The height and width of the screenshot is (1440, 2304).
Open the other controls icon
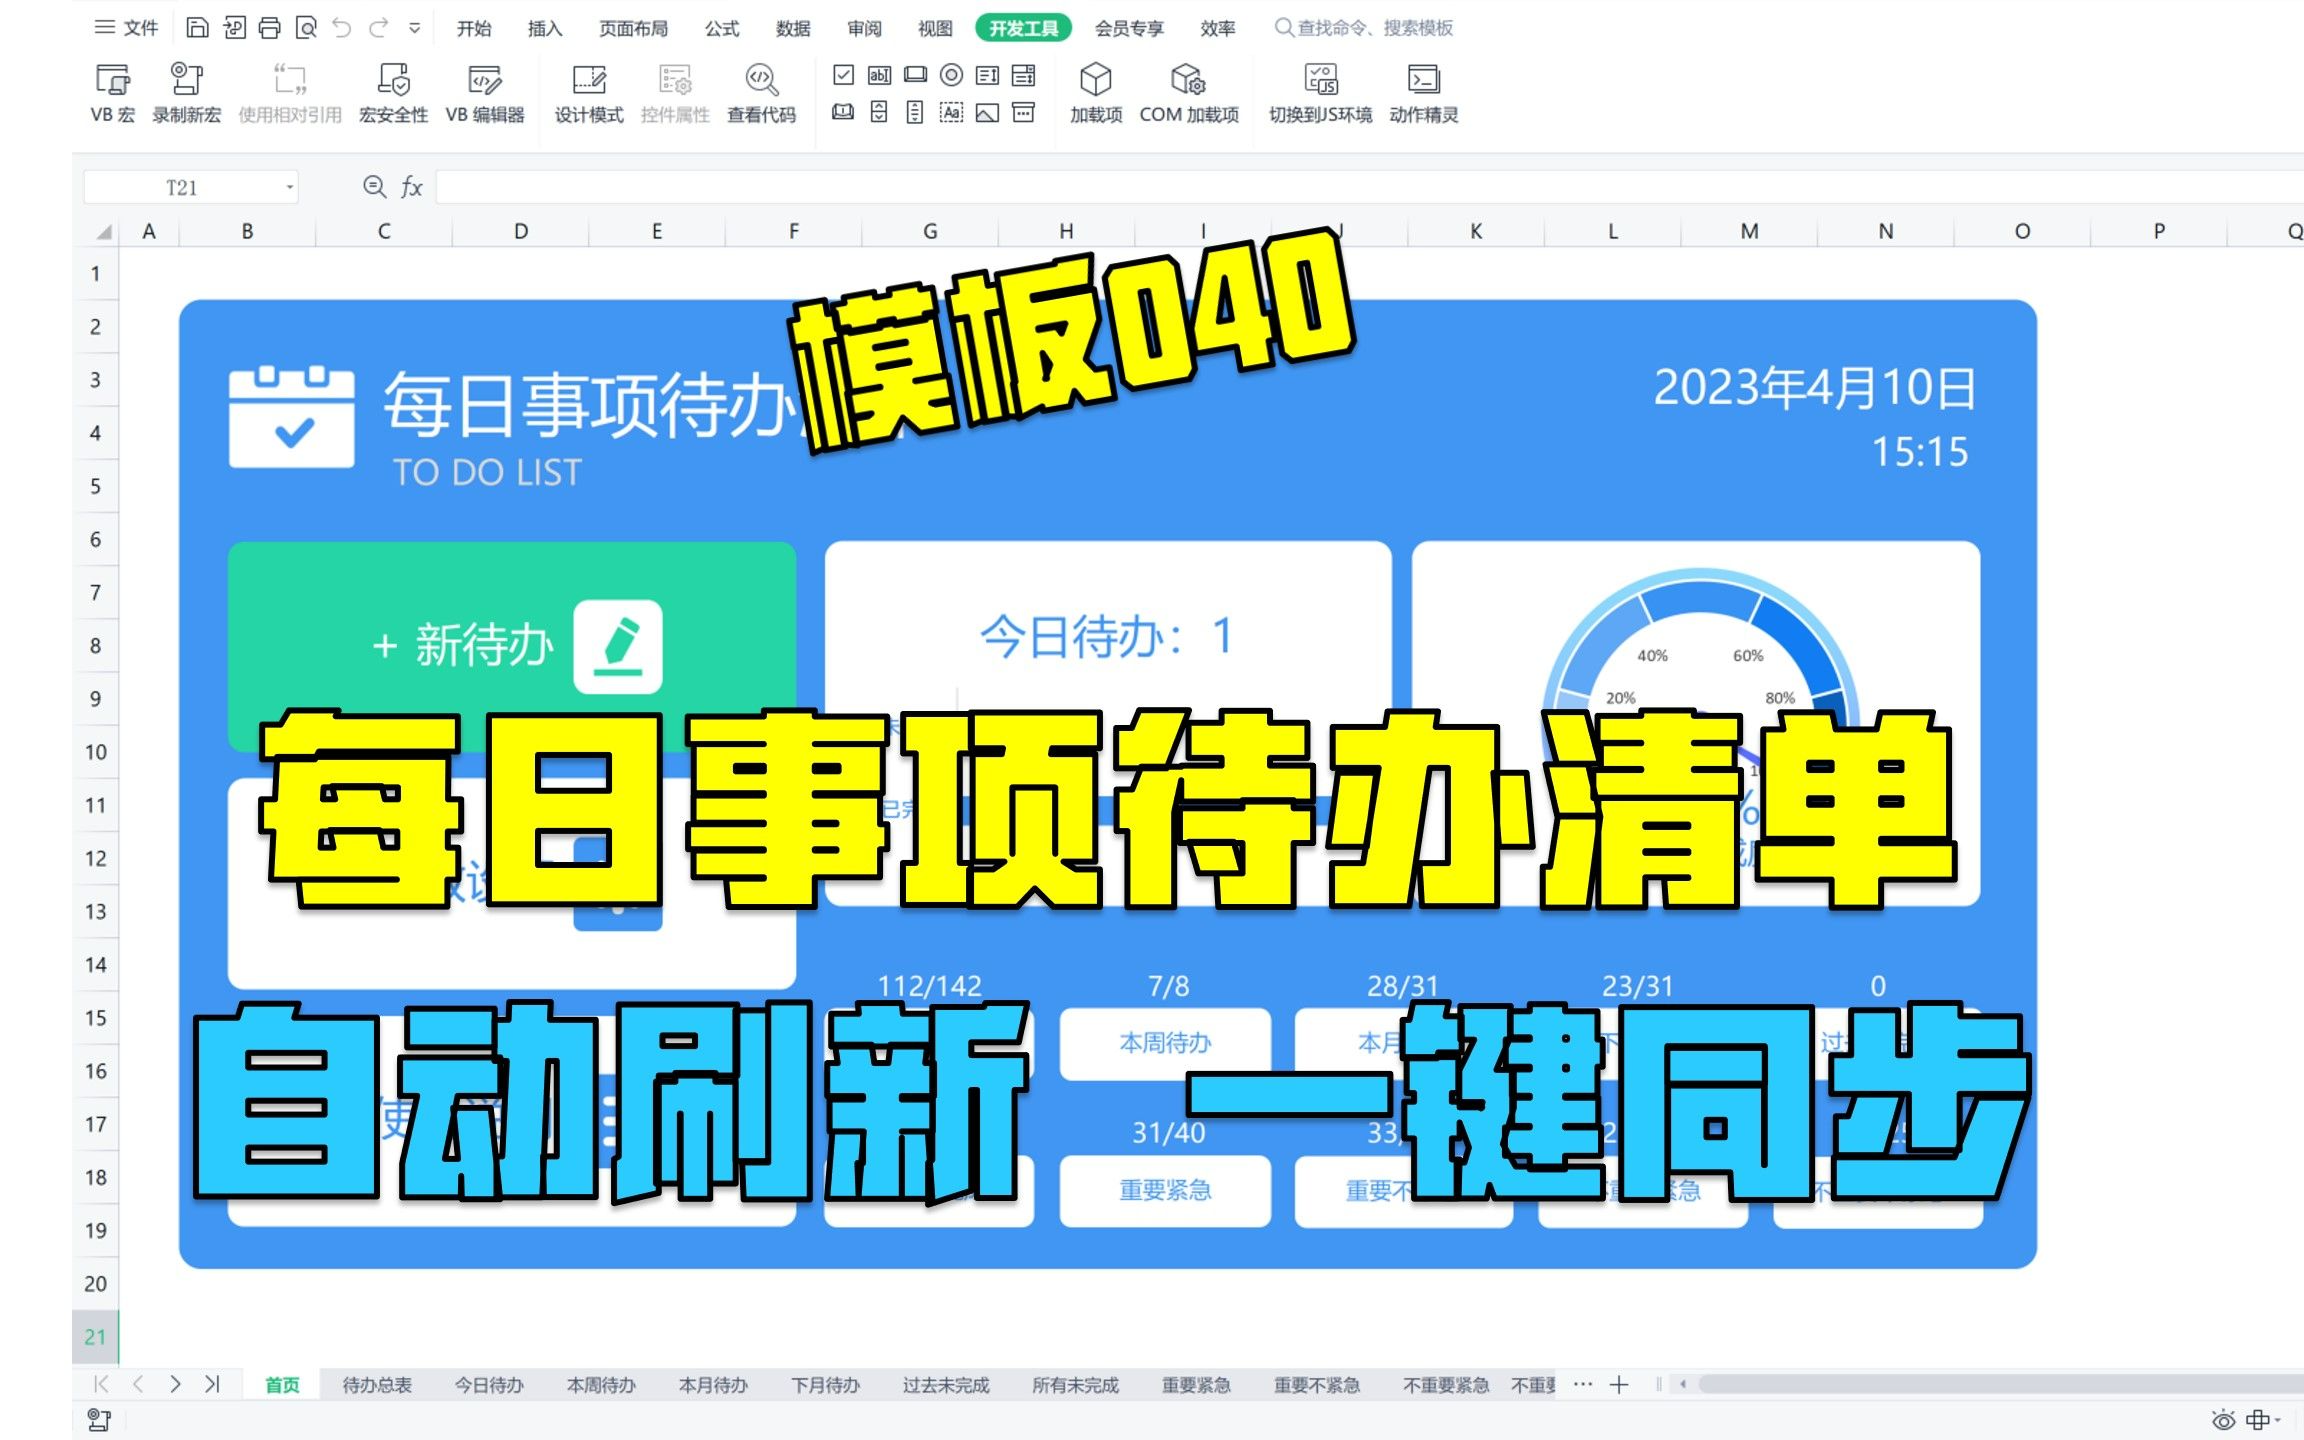coord(1023,112)
